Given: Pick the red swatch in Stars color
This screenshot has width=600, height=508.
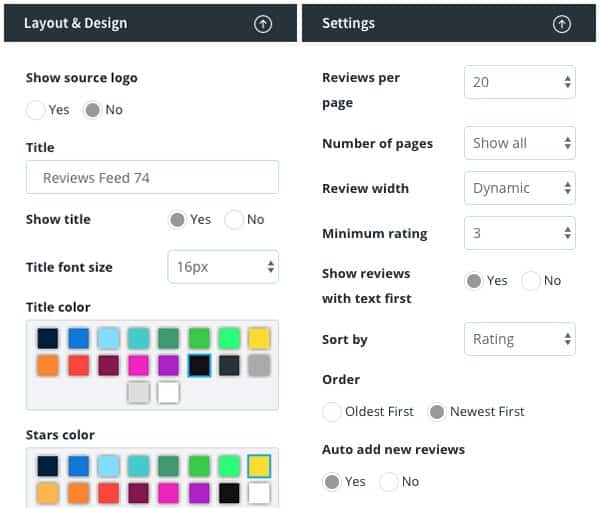Looking at the screenshot, I should click(x=109, y=493).
